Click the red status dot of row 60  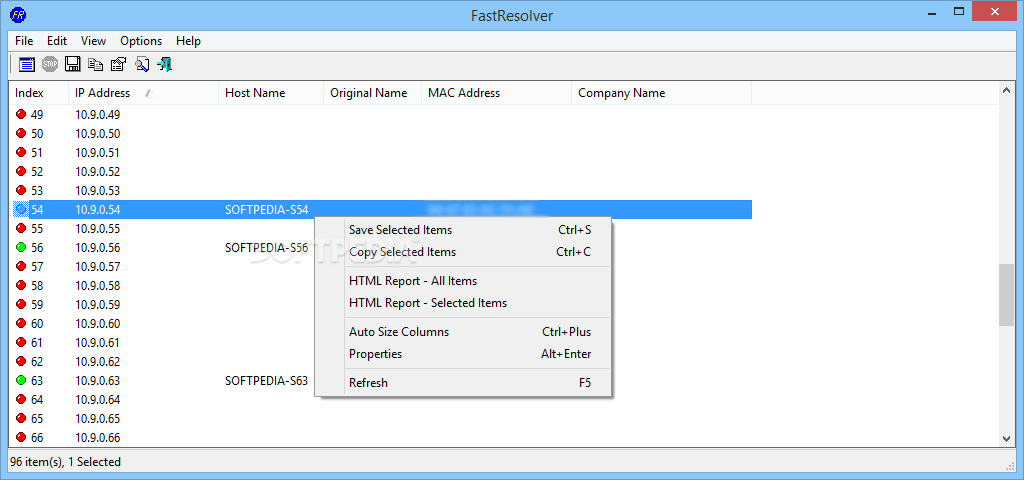click(x=21, y=323)
